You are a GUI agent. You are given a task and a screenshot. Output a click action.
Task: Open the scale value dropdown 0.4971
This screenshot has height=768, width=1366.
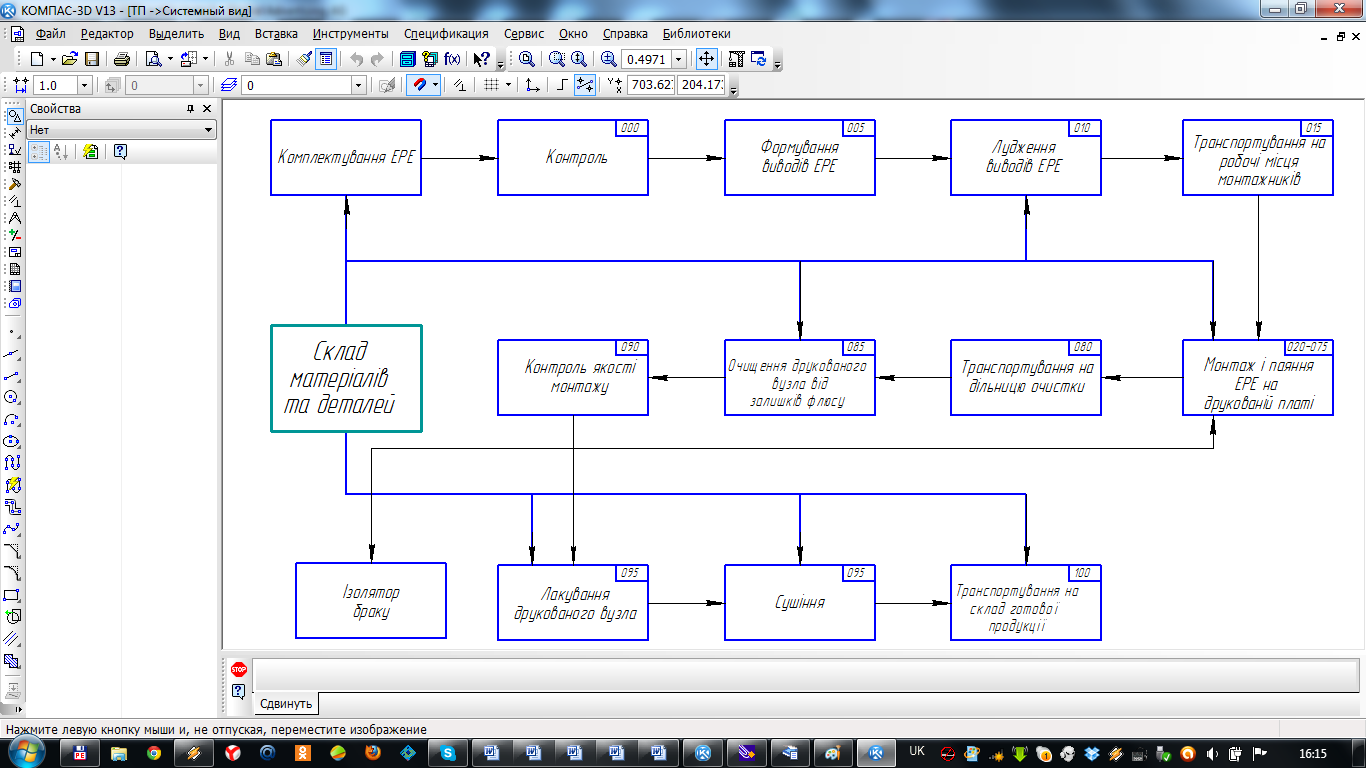pyautogui.click(x=679, y=59)
